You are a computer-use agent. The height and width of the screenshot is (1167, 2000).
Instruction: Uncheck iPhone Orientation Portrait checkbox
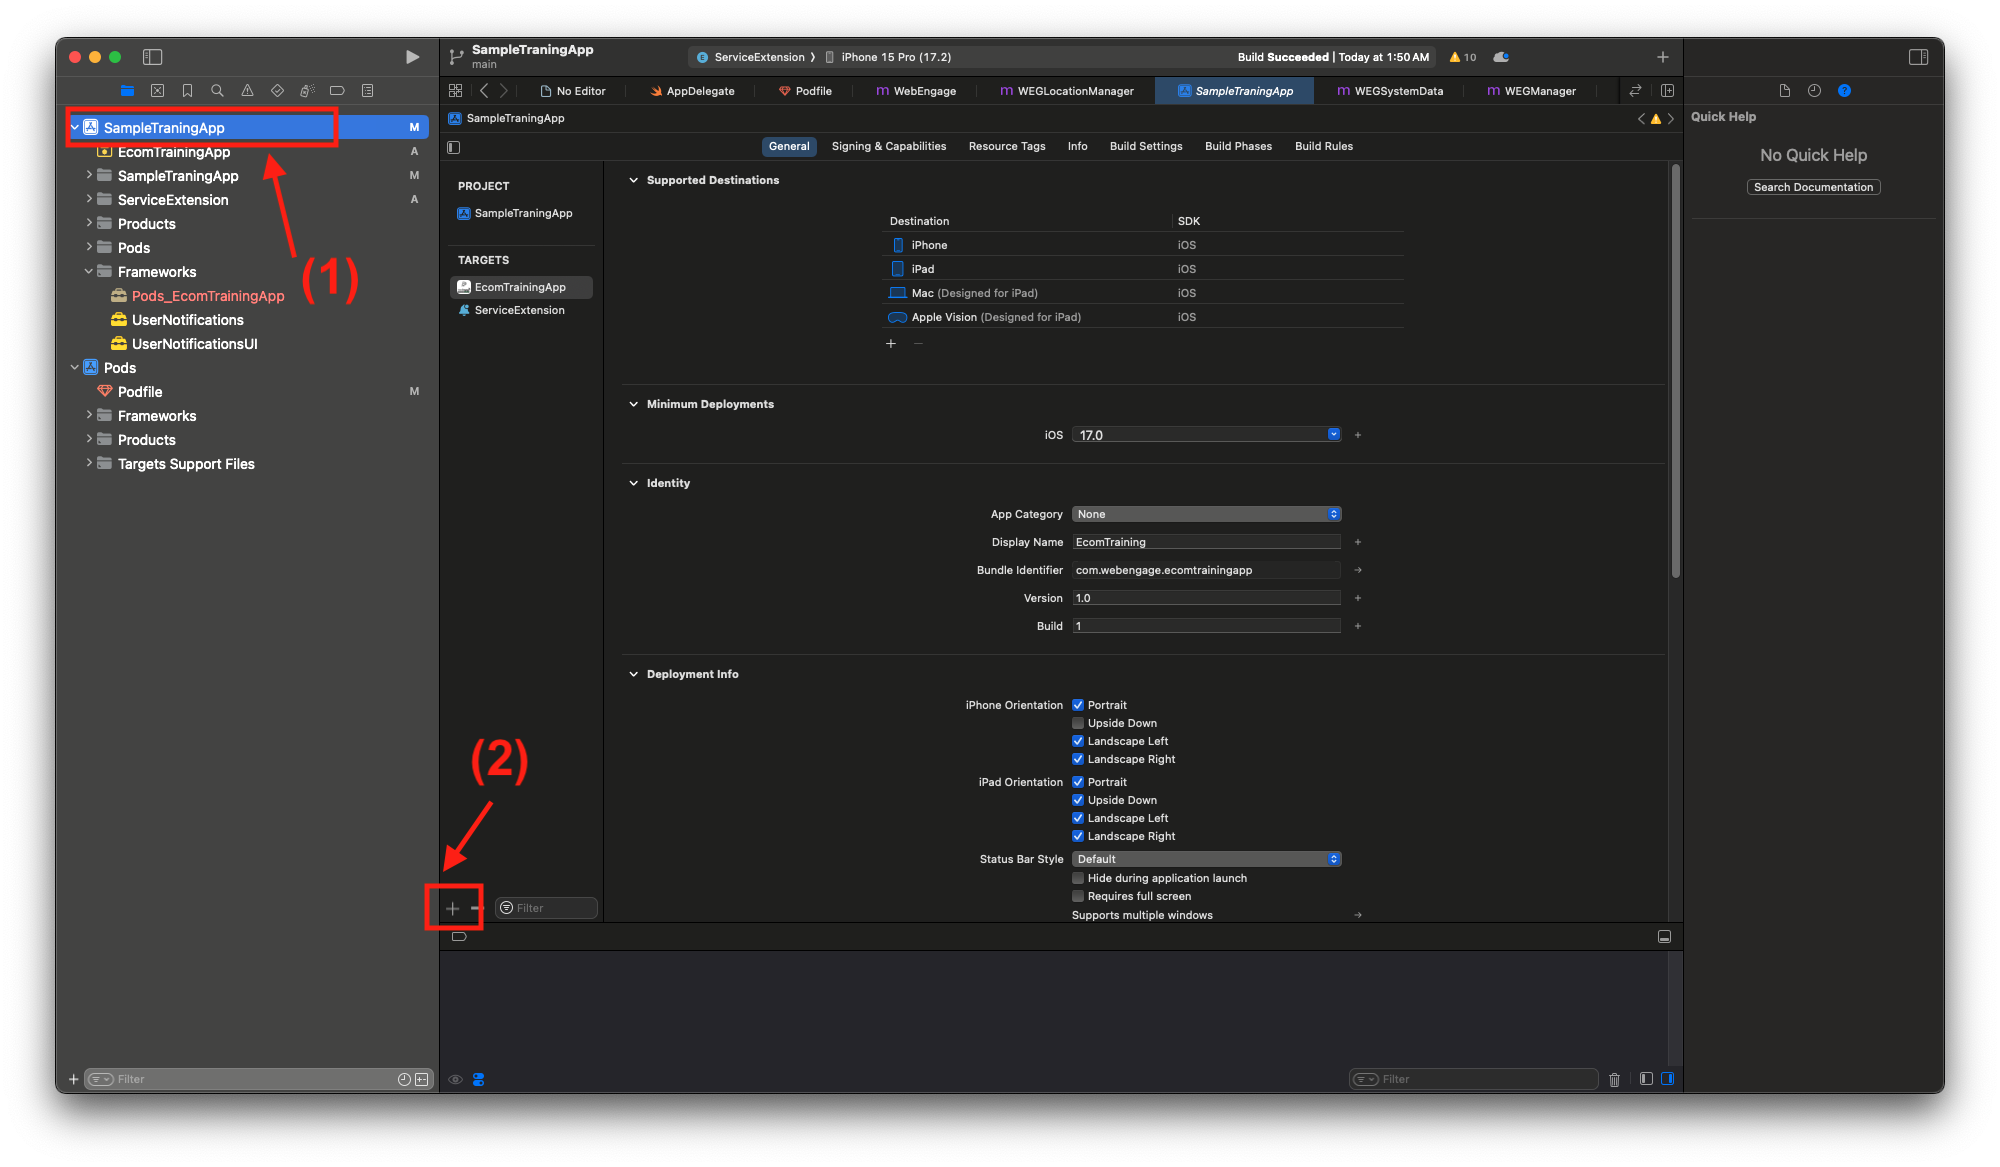[1078, 705]
